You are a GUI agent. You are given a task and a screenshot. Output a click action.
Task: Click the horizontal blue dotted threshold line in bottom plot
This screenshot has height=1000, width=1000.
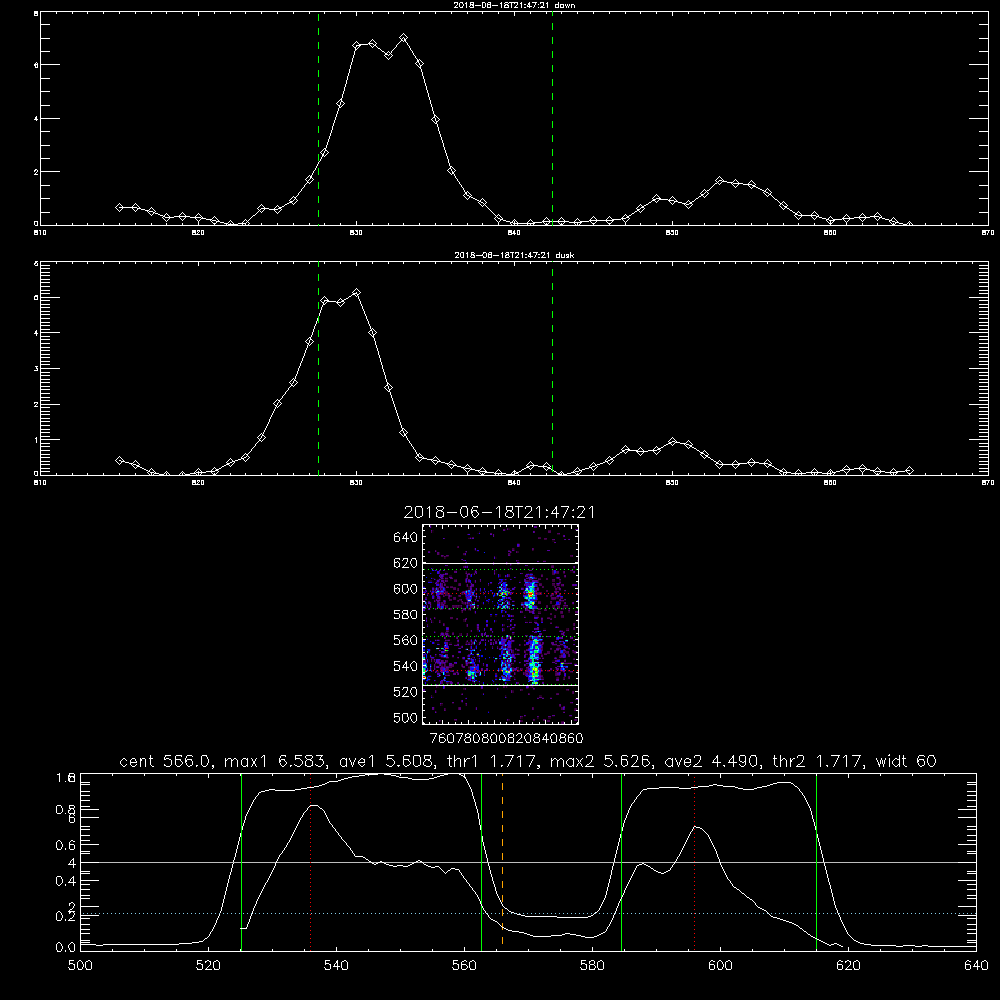coord(528,914)
